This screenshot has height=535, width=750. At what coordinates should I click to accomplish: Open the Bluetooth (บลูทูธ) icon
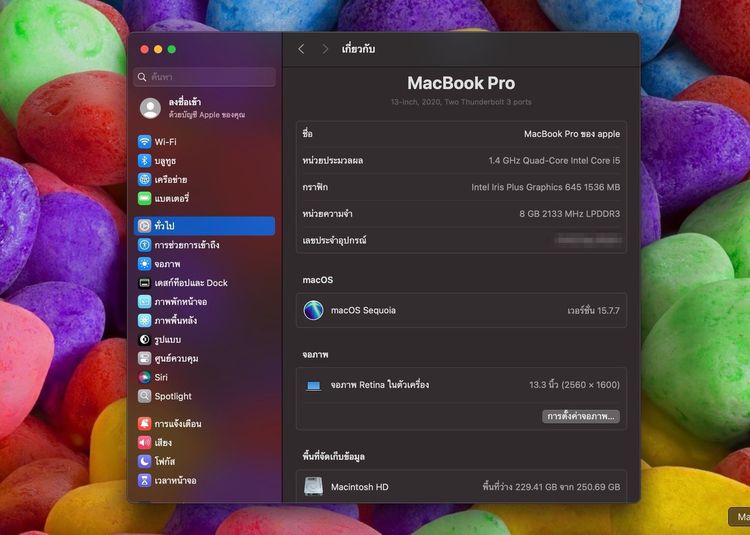click(x=144, y=161)
